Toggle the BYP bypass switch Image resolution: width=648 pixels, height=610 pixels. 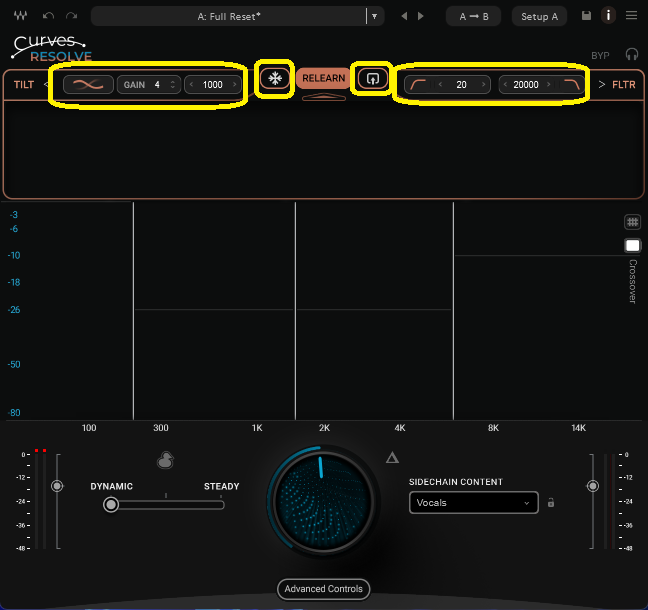(600, 56)
